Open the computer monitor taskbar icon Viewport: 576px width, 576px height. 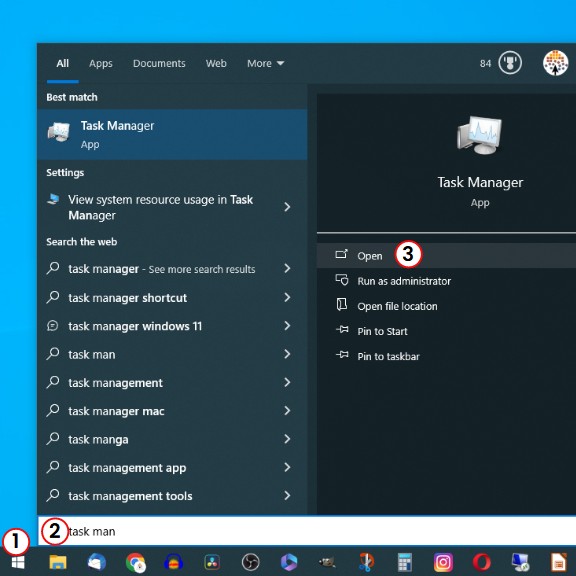(520, 562)
